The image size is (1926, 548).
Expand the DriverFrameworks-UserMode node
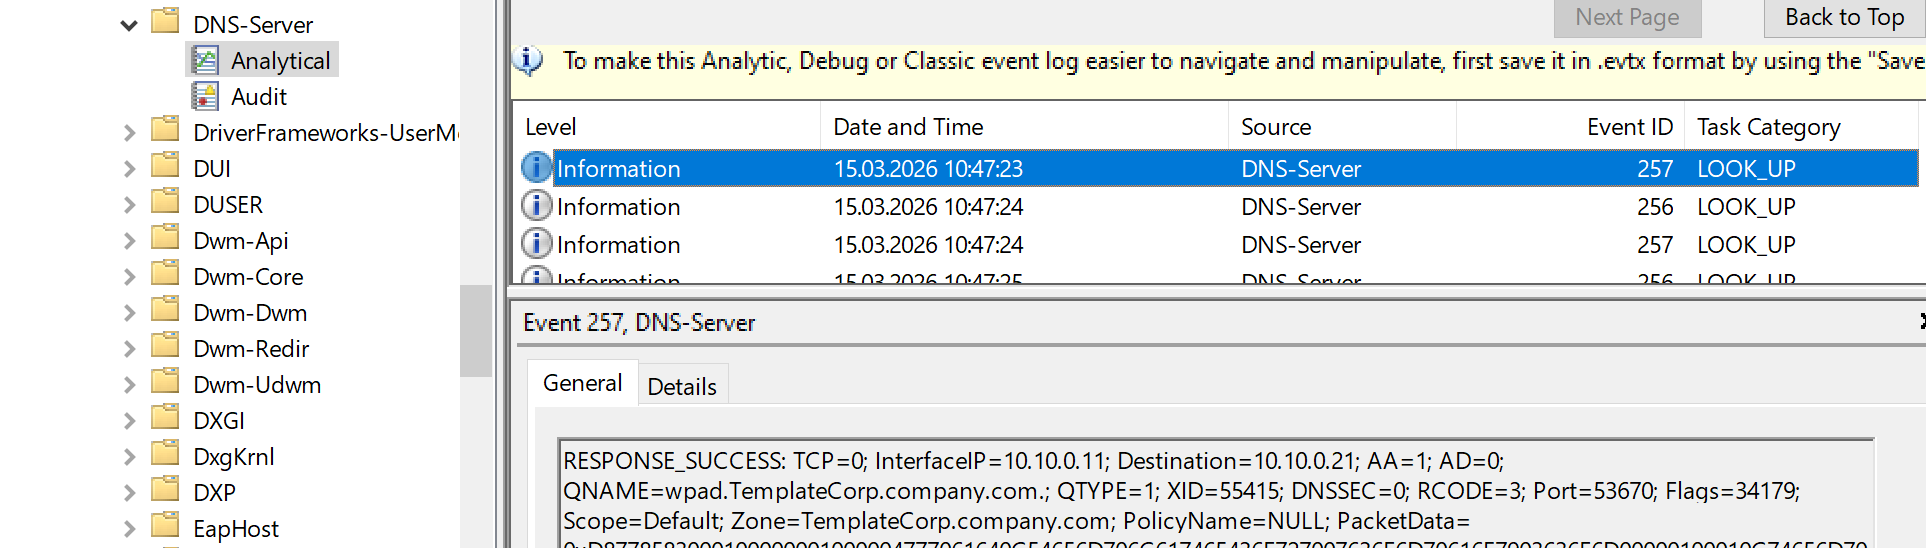tap(129, 133)
